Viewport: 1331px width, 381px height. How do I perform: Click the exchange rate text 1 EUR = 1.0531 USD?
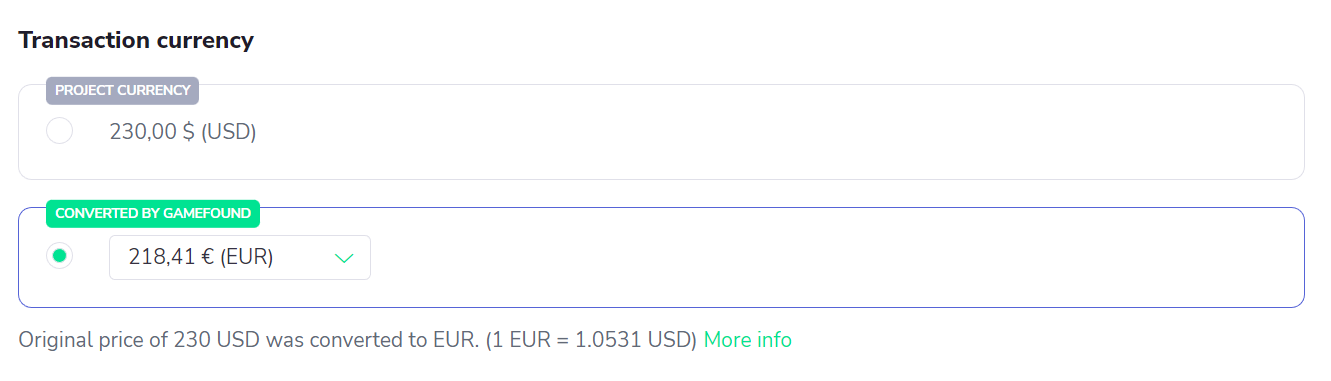coord(592,340)
